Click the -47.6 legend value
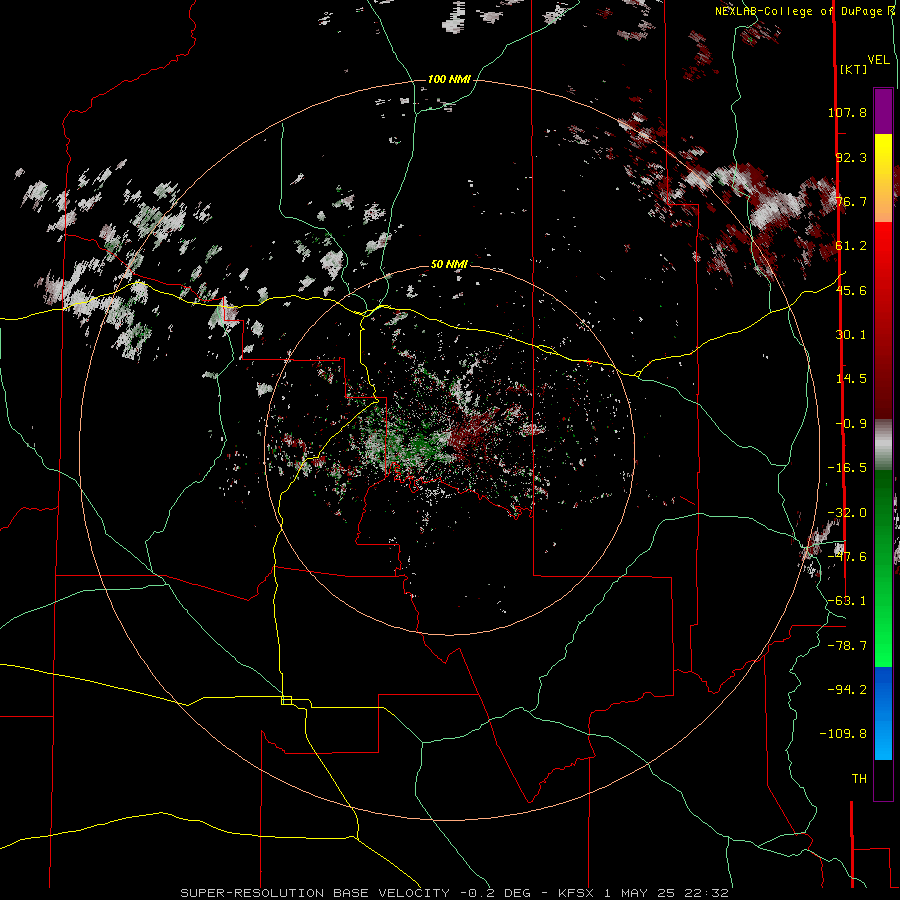 point(847,557)
